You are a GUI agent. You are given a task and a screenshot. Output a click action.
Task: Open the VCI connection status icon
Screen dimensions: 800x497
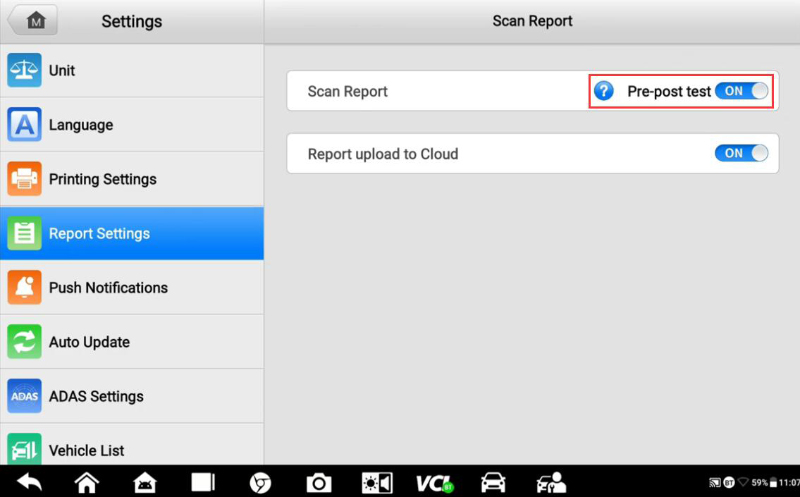click(x=435, y=482)
